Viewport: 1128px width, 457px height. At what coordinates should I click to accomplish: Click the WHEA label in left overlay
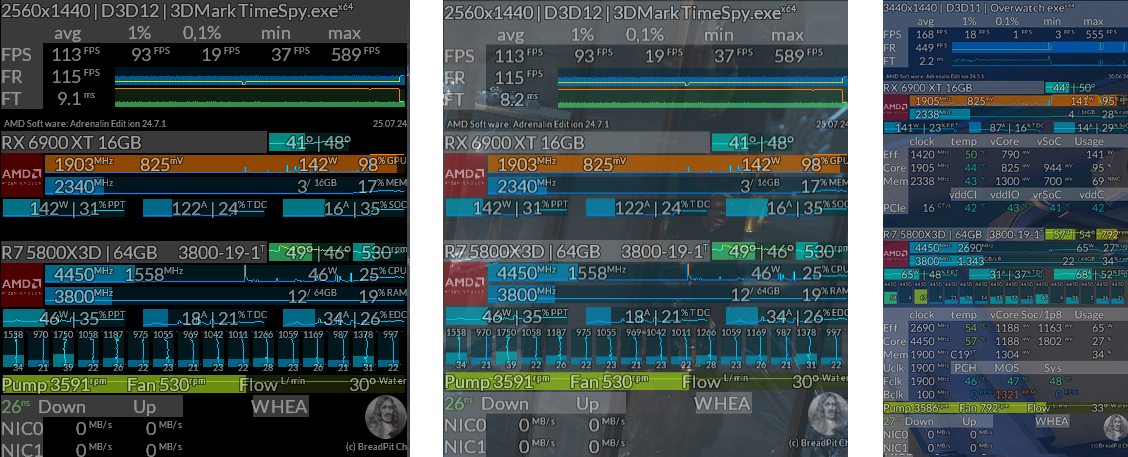(280, 406)
